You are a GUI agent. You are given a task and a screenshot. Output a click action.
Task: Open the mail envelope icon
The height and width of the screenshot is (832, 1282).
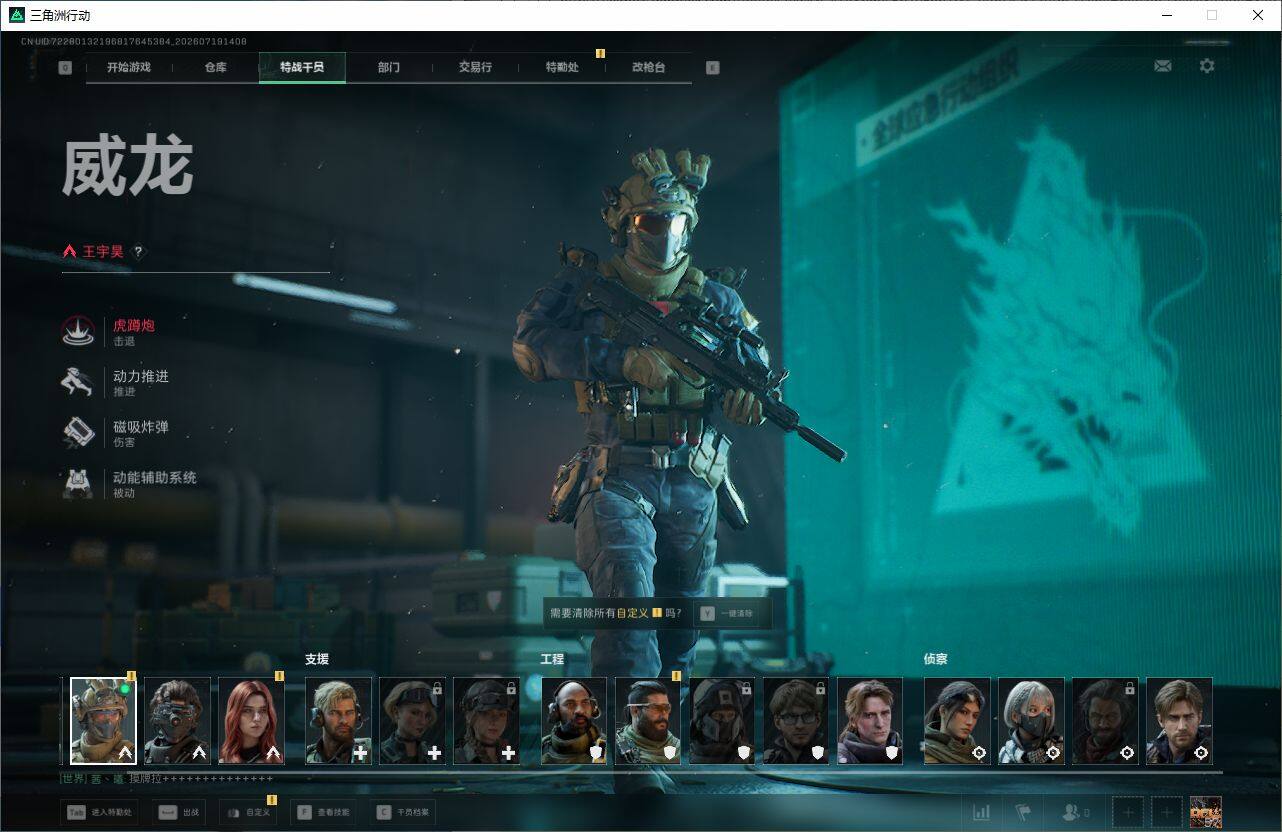pos(1162,66)
